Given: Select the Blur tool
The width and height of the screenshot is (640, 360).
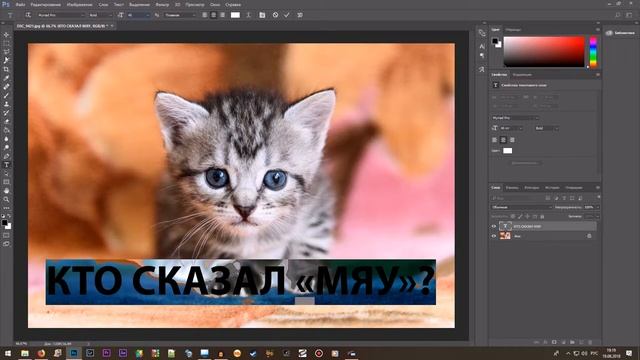Looking at the screenshot, I should click(6, 139).
